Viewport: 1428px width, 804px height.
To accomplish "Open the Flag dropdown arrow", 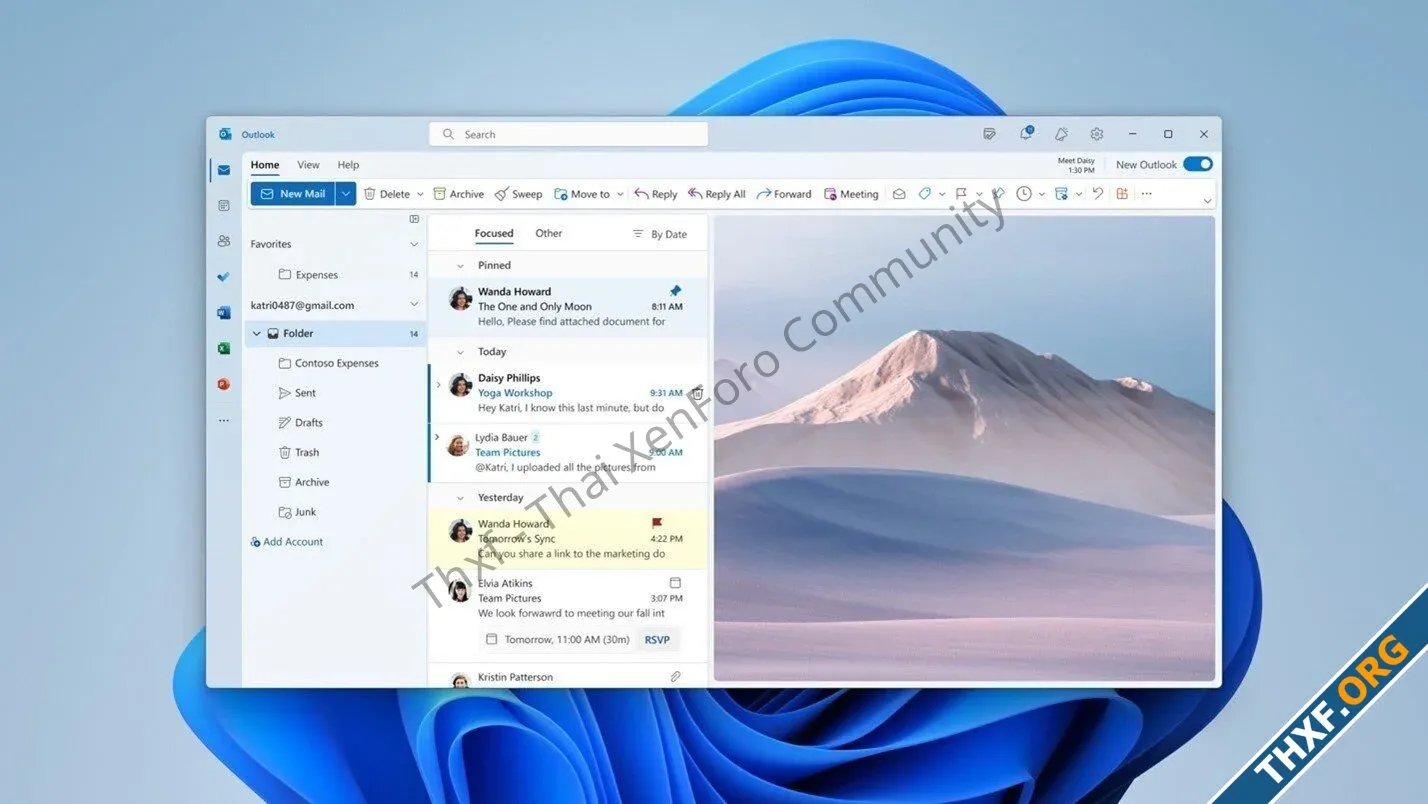I will click(979, 195).
